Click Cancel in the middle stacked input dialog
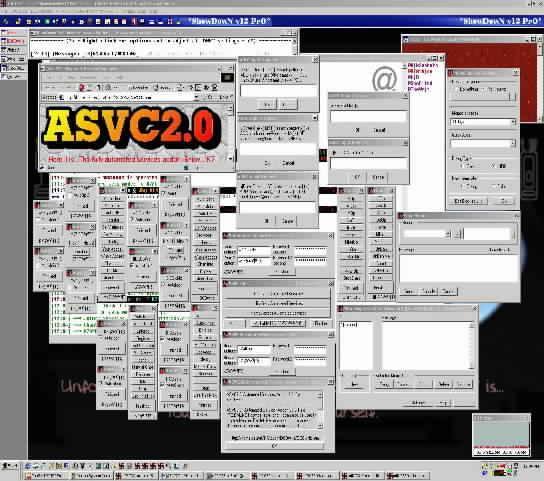 coord(288,163)
